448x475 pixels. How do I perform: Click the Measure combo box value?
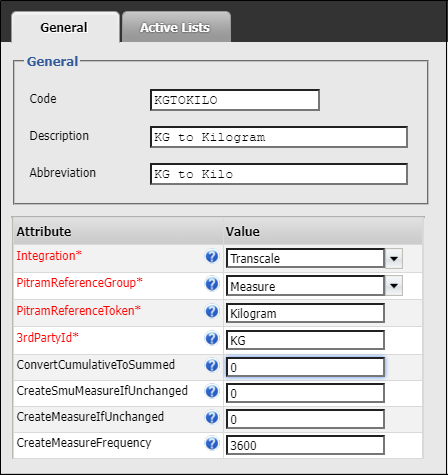point(305,286)
